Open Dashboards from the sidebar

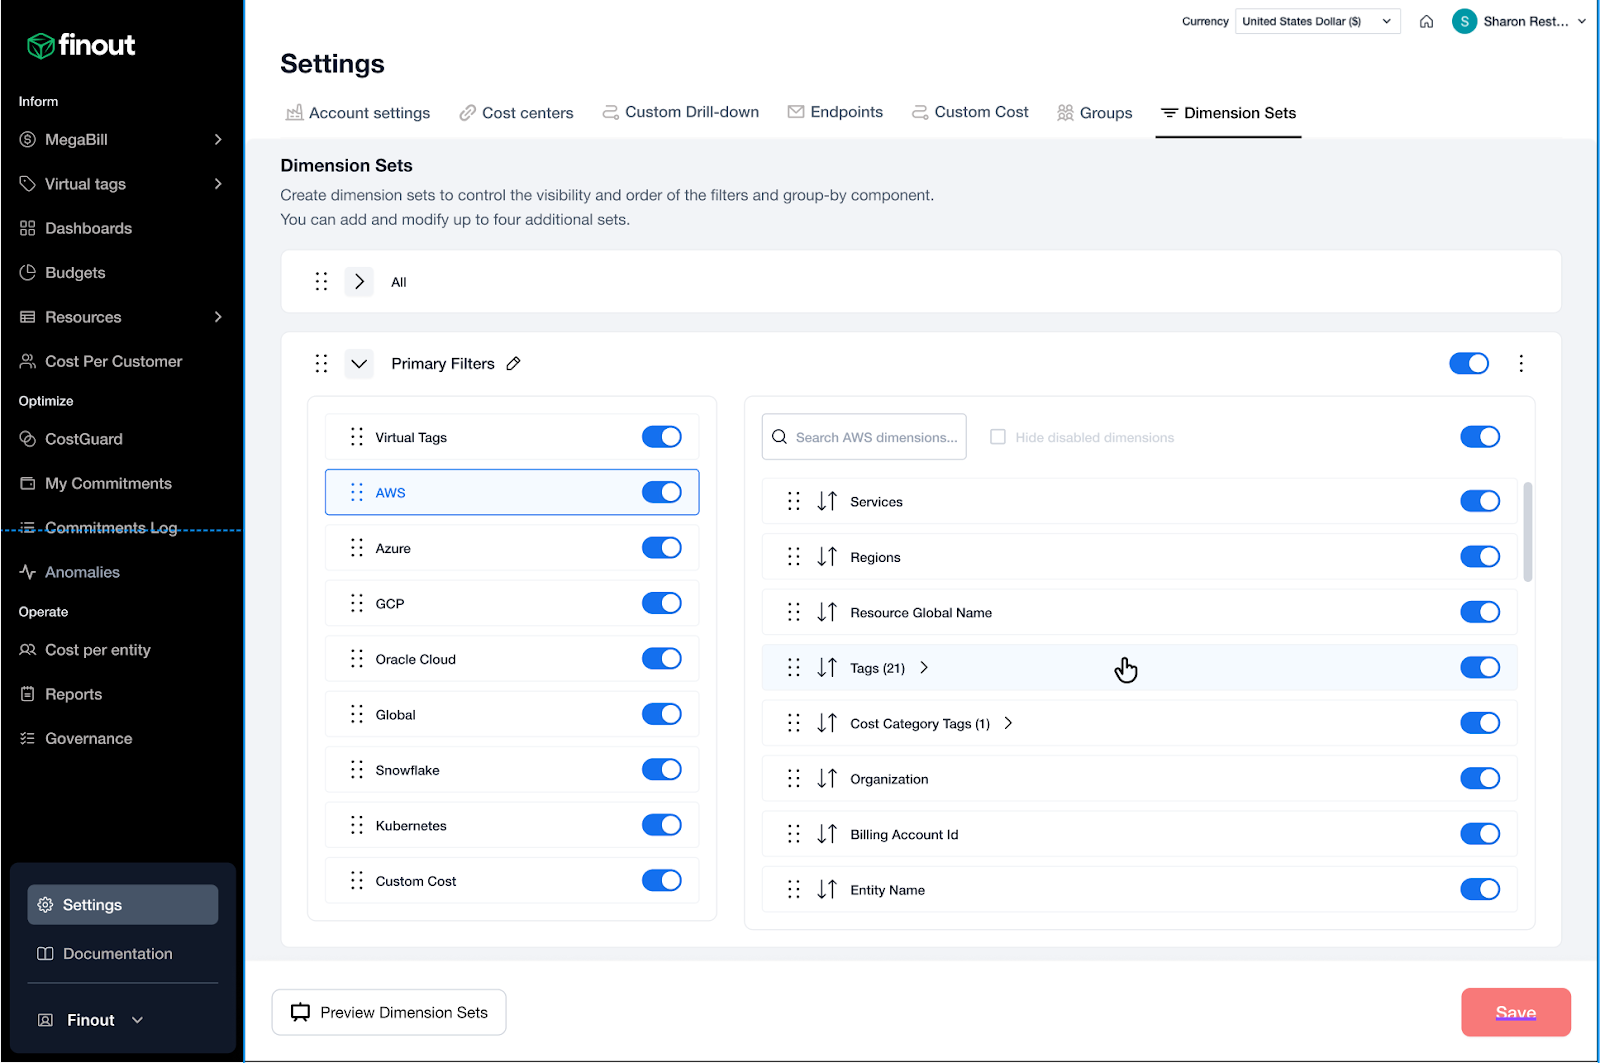pos(88,228)
